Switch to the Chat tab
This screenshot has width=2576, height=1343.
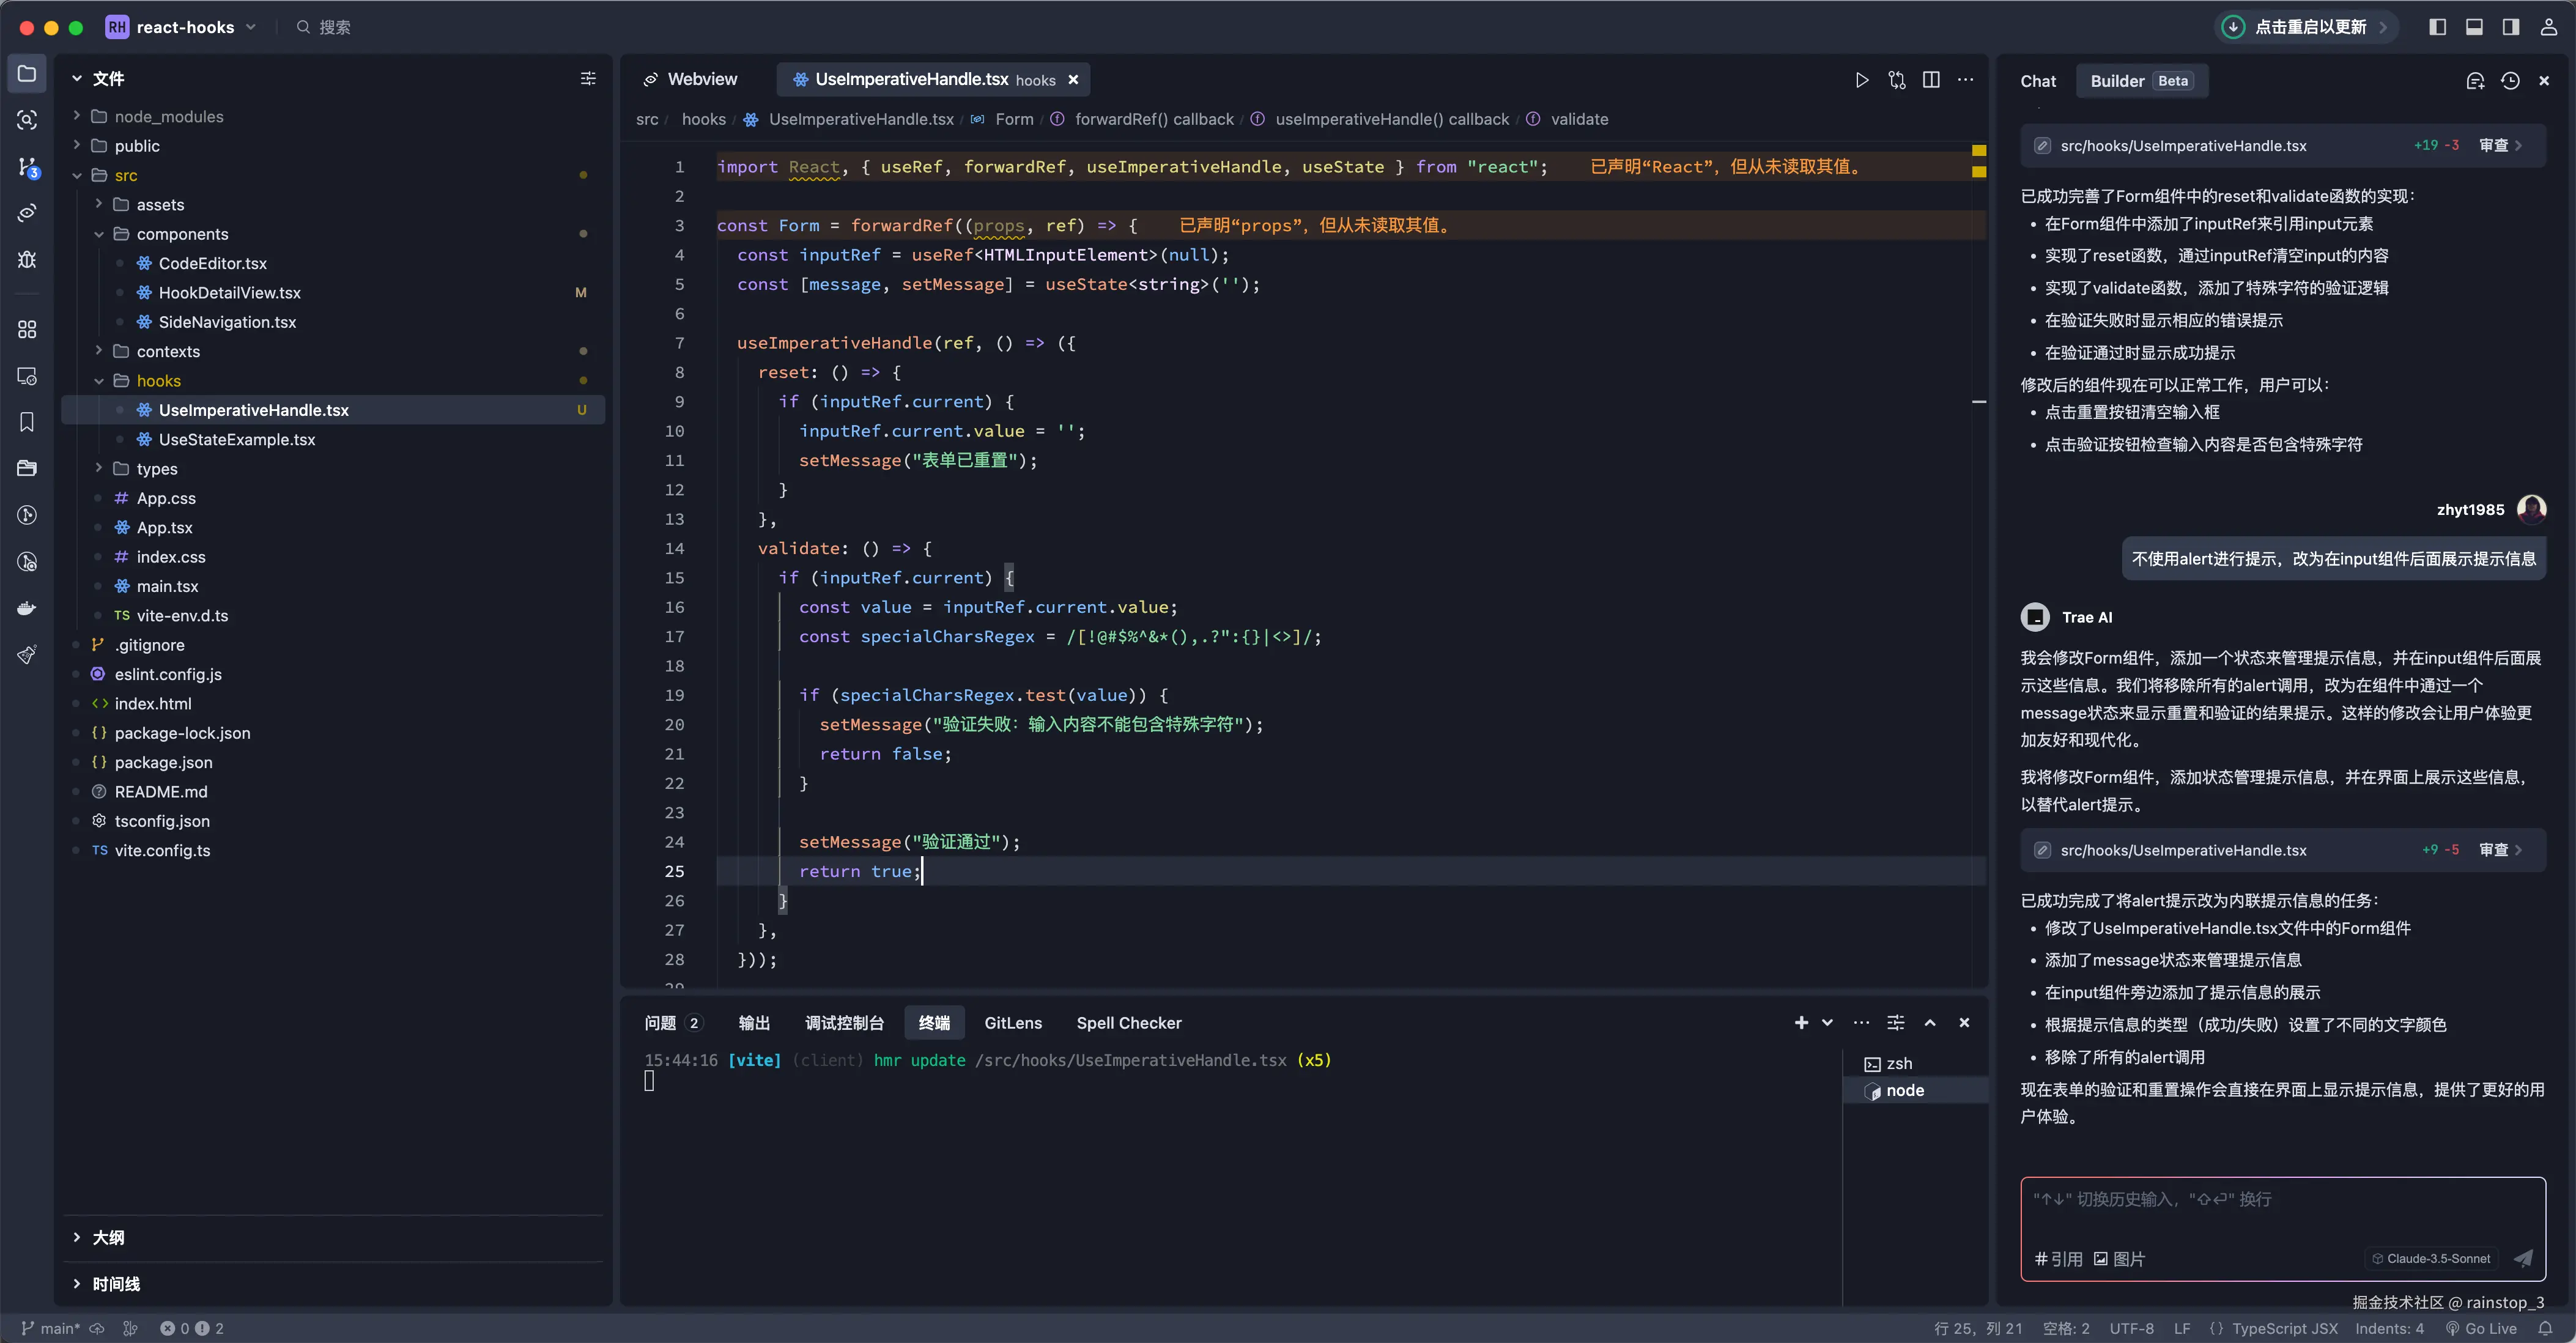[2037, 81]
